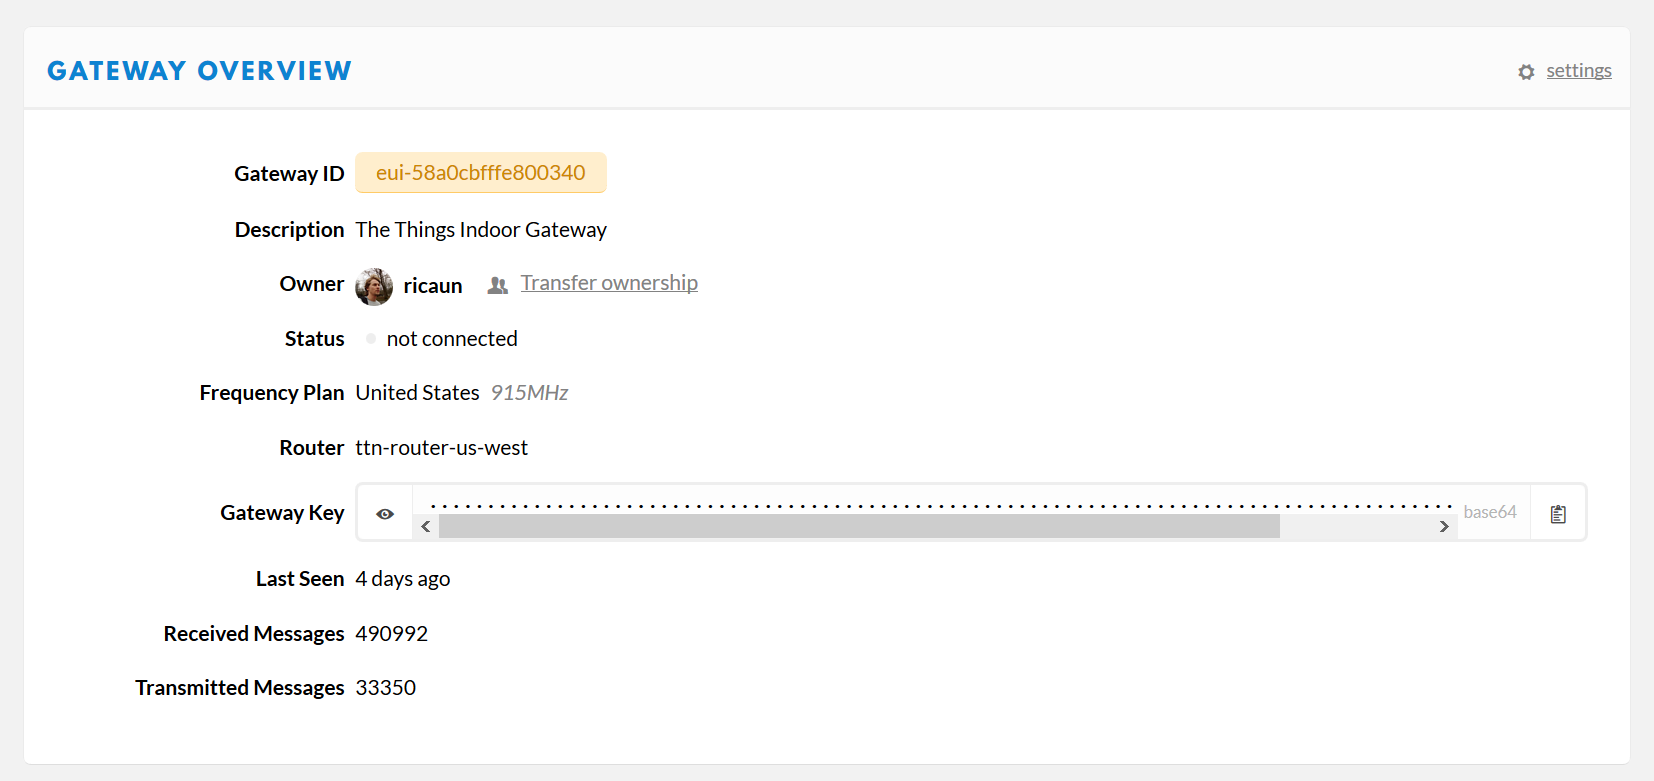Click the received messages count 490992
The width and height of the screenshot is (1654, 781).
[x=392, y=634]
